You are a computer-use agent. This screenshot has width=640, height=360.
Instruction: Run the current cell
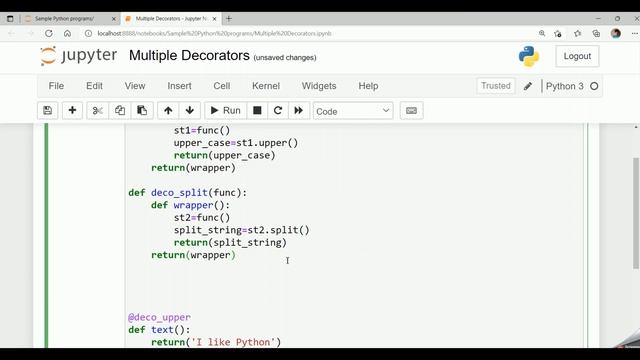[225, 111]
